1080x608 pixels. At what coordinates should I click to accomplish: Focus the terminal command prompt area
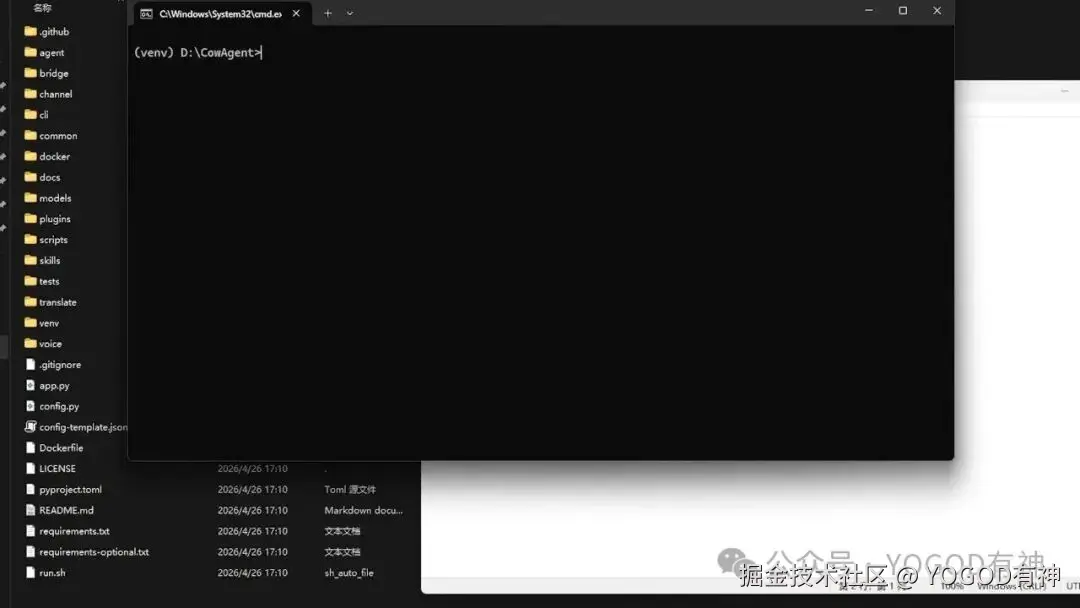541,241
